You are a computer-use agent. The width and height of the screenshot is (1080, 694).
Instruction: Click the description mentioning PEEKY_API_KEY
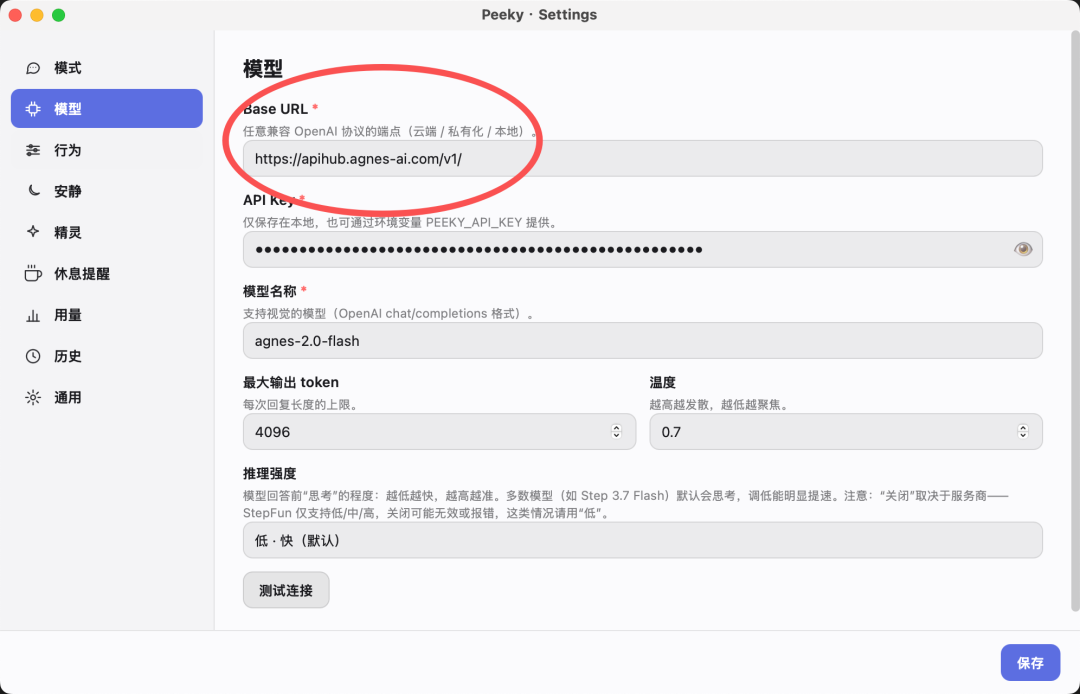400,222
